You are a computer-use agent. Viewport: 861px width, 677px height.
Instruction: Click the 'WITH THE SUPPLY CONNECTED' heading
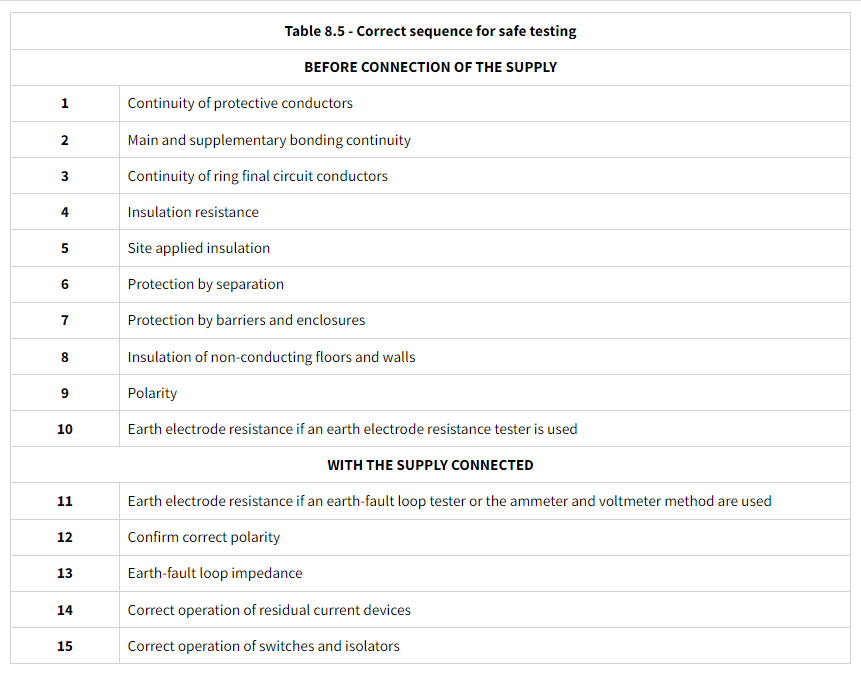click(x=430, y=465)
